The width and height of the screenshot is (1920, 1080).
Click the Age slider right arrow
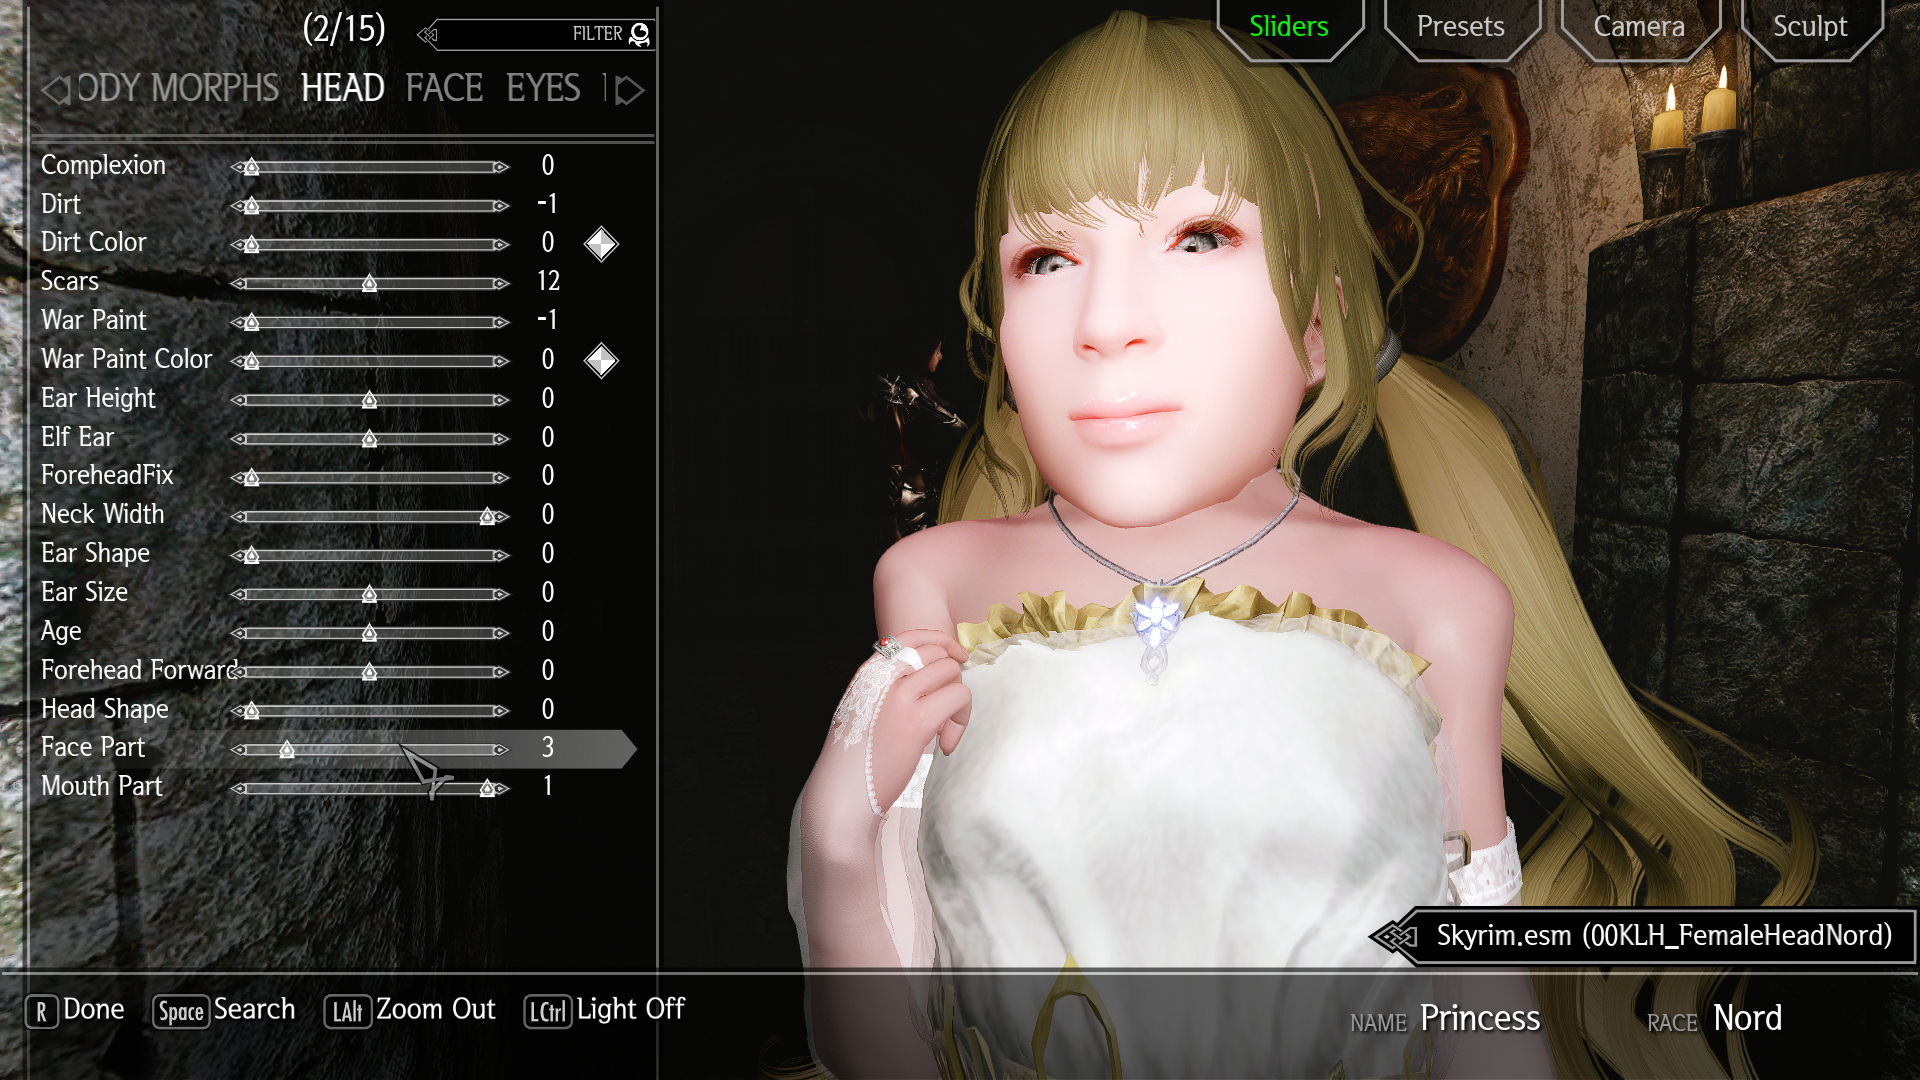(x=502, y=633)
